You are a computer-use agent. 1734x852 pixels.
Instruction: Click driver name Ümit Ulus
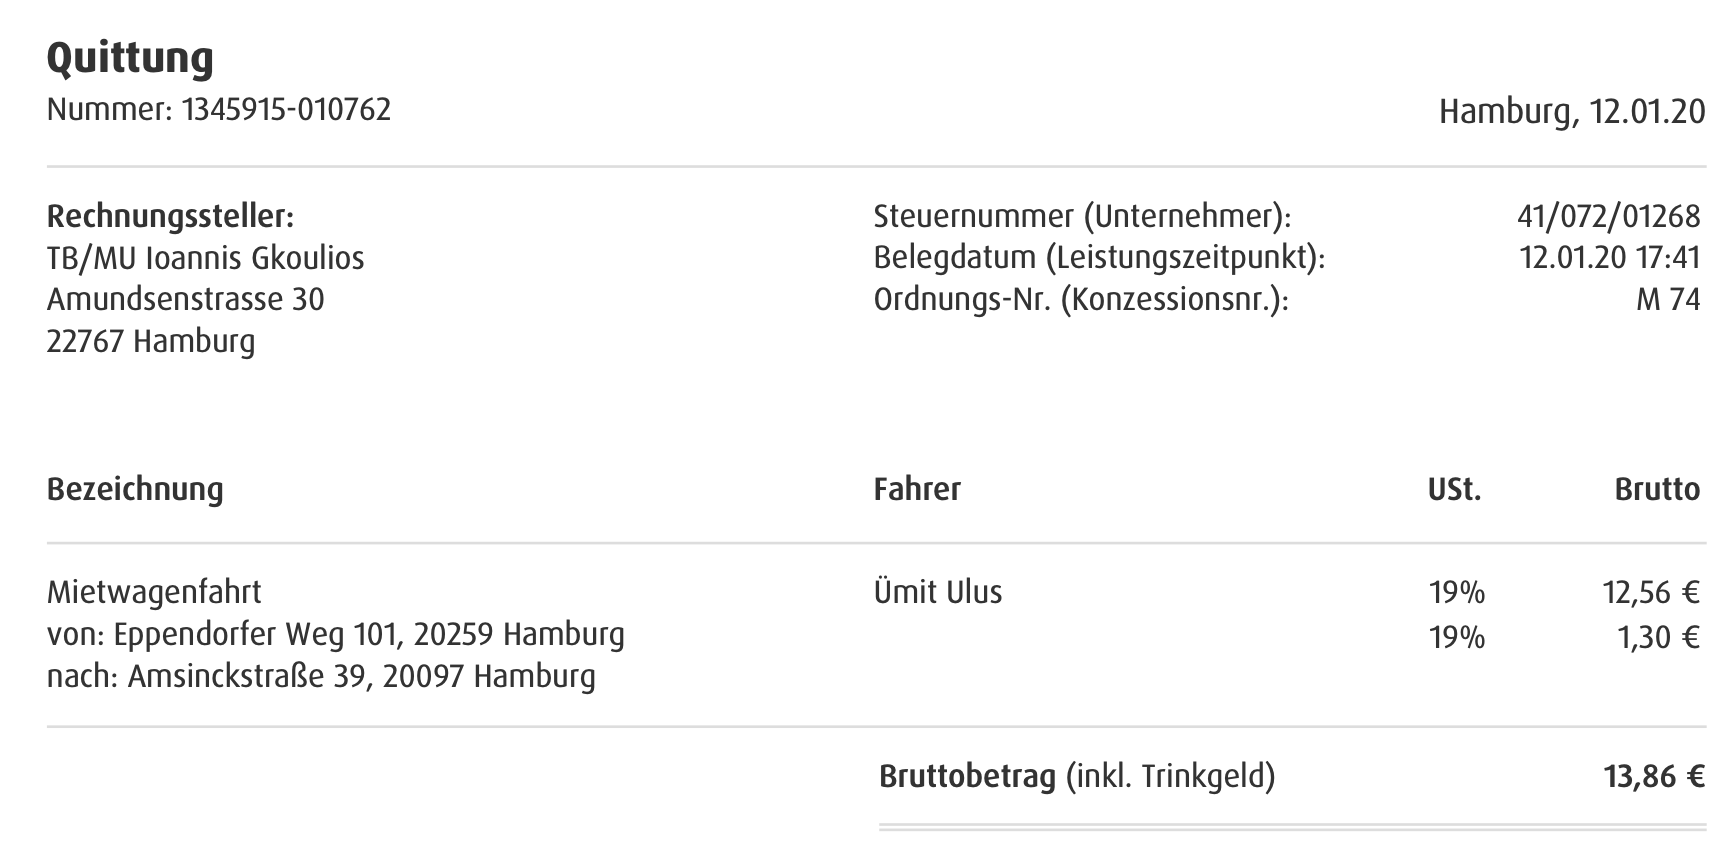point(938,592)
